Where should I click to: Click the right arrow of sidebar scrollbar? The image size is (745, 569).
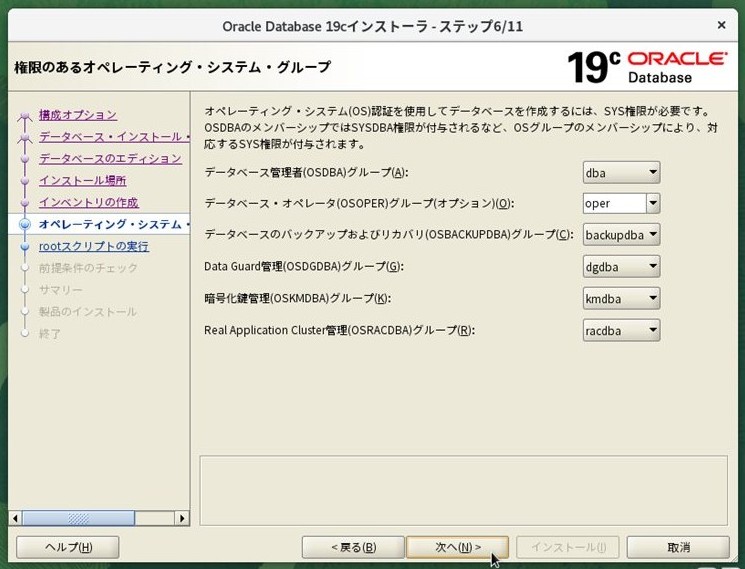click(x=182, y=518)
